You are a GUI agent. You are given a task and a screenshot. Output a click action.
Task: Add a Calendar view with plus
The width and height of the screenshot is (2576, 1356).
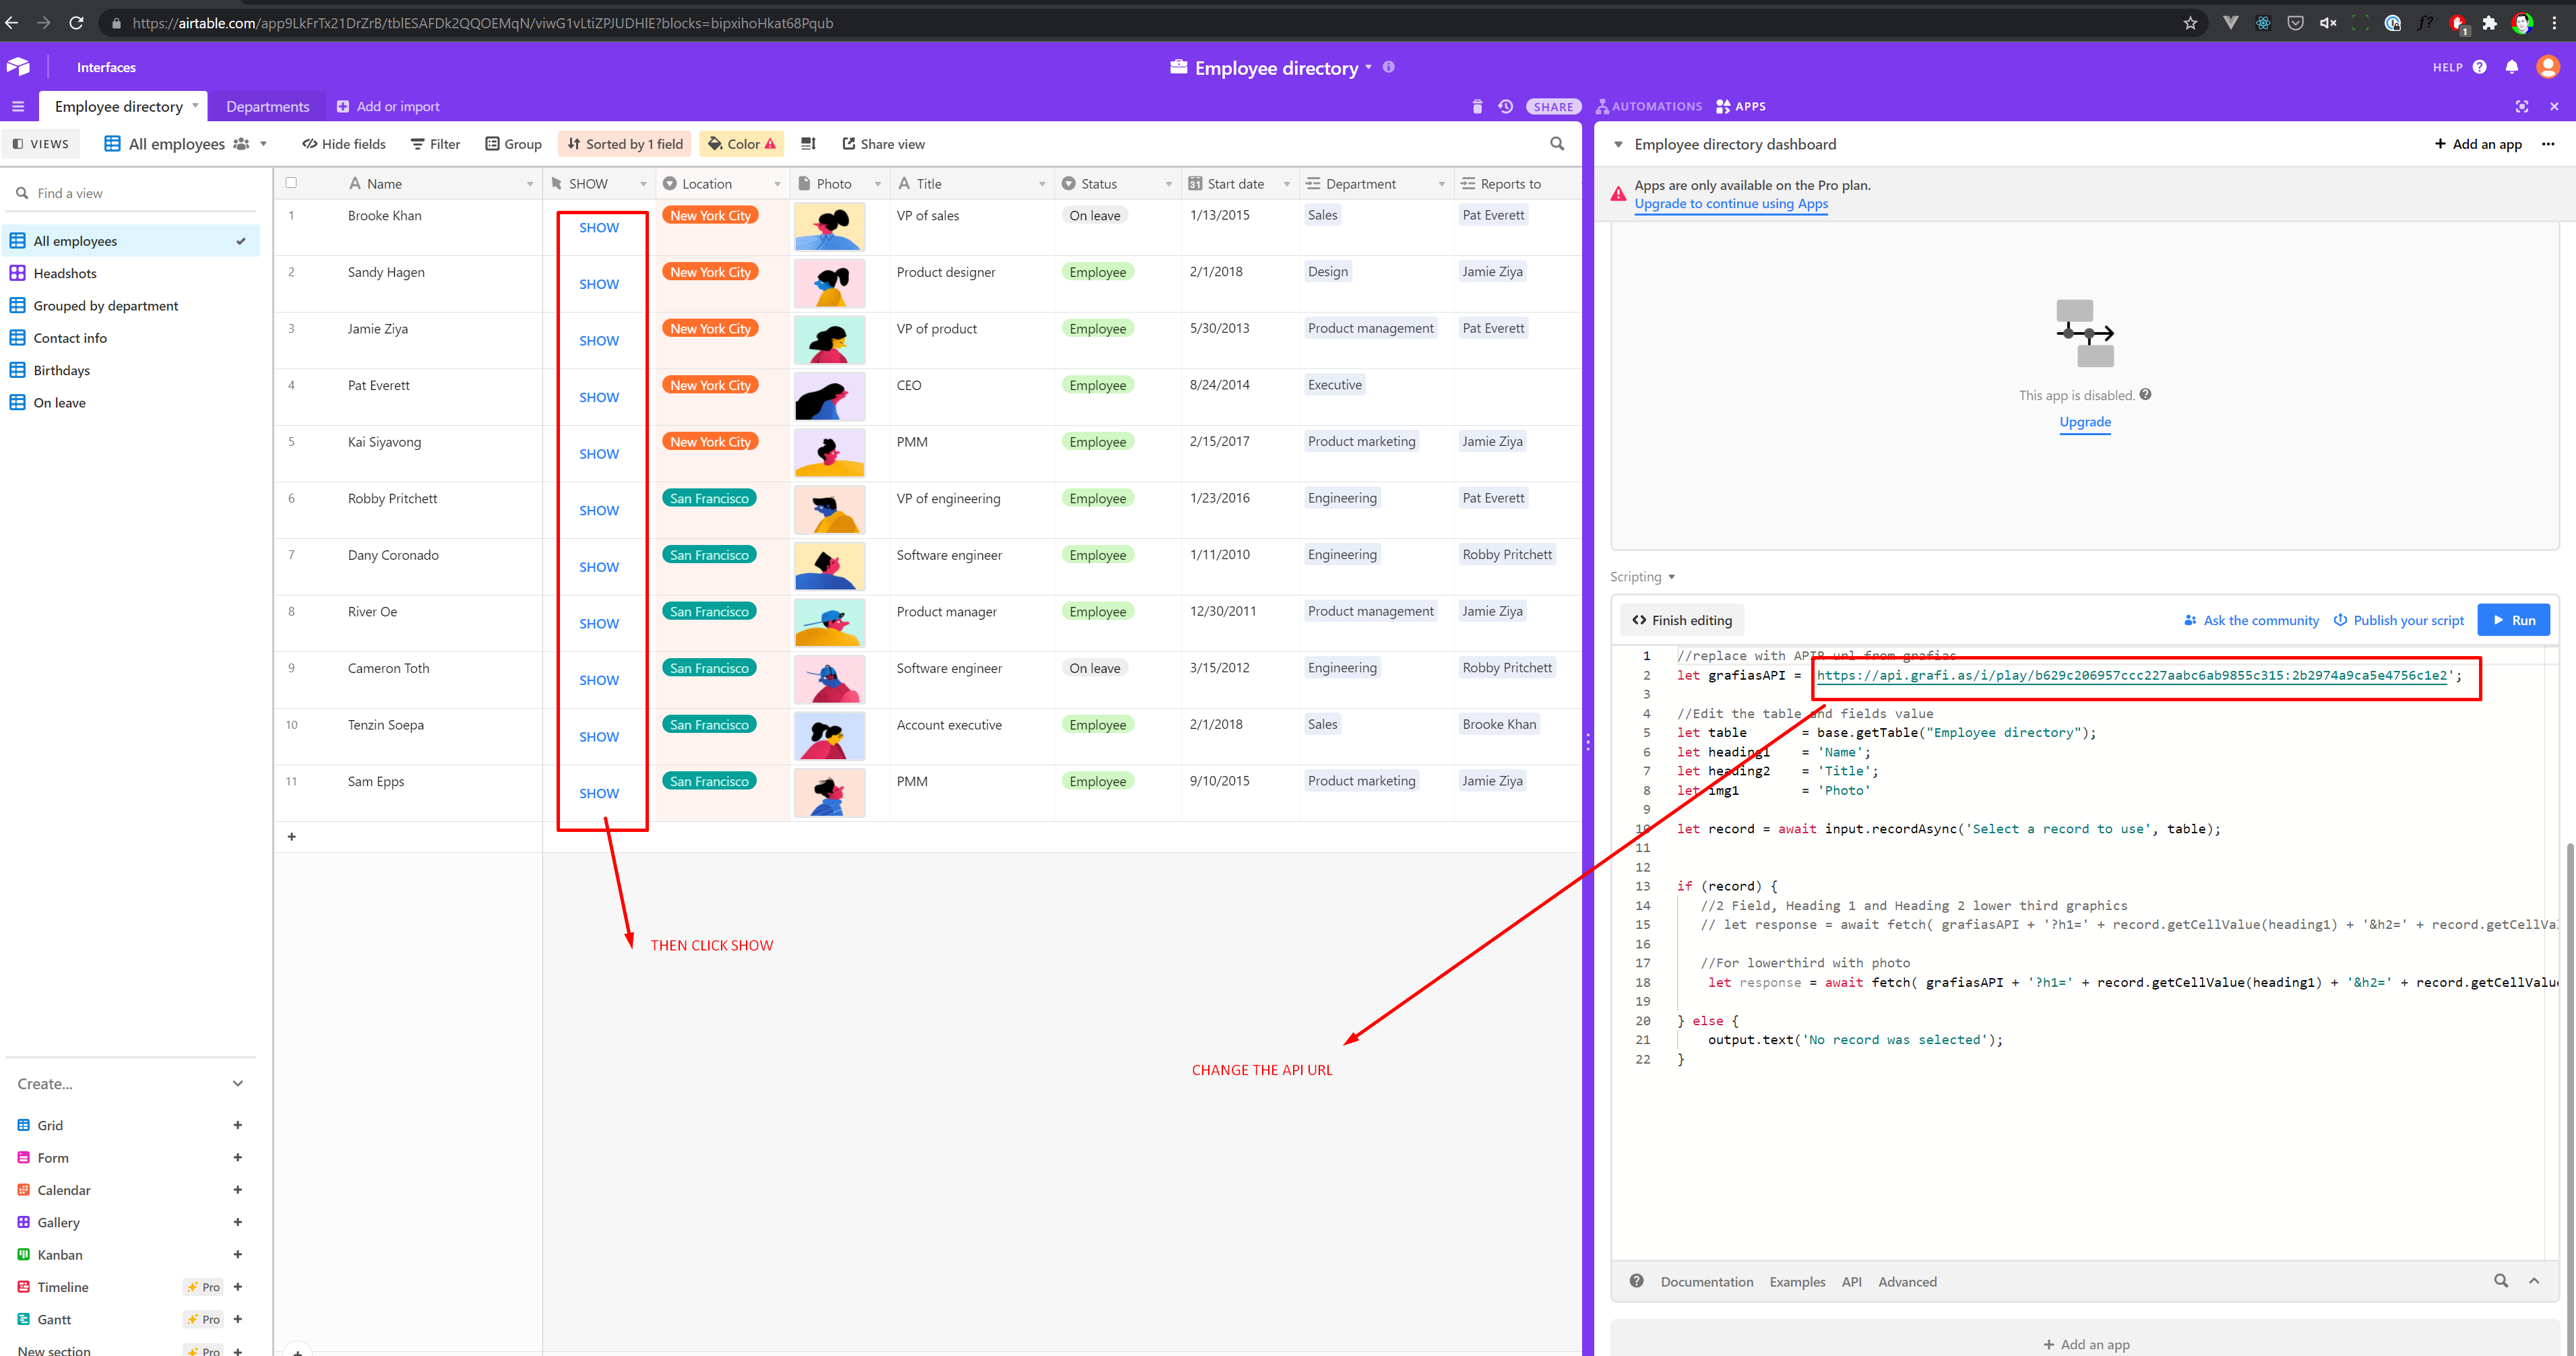(x=237, y=1190)
